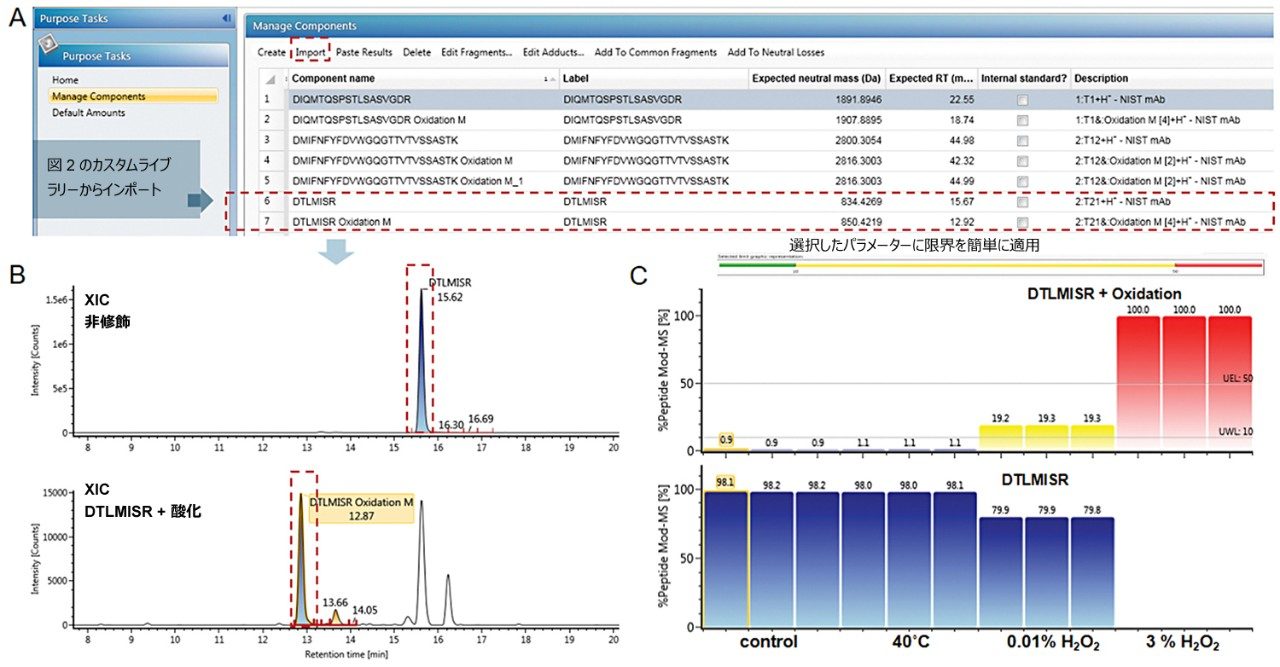Select component DTLMISR Oxidation M in row 7
This screenshot has height=667, width=1280.
(341, 220)
